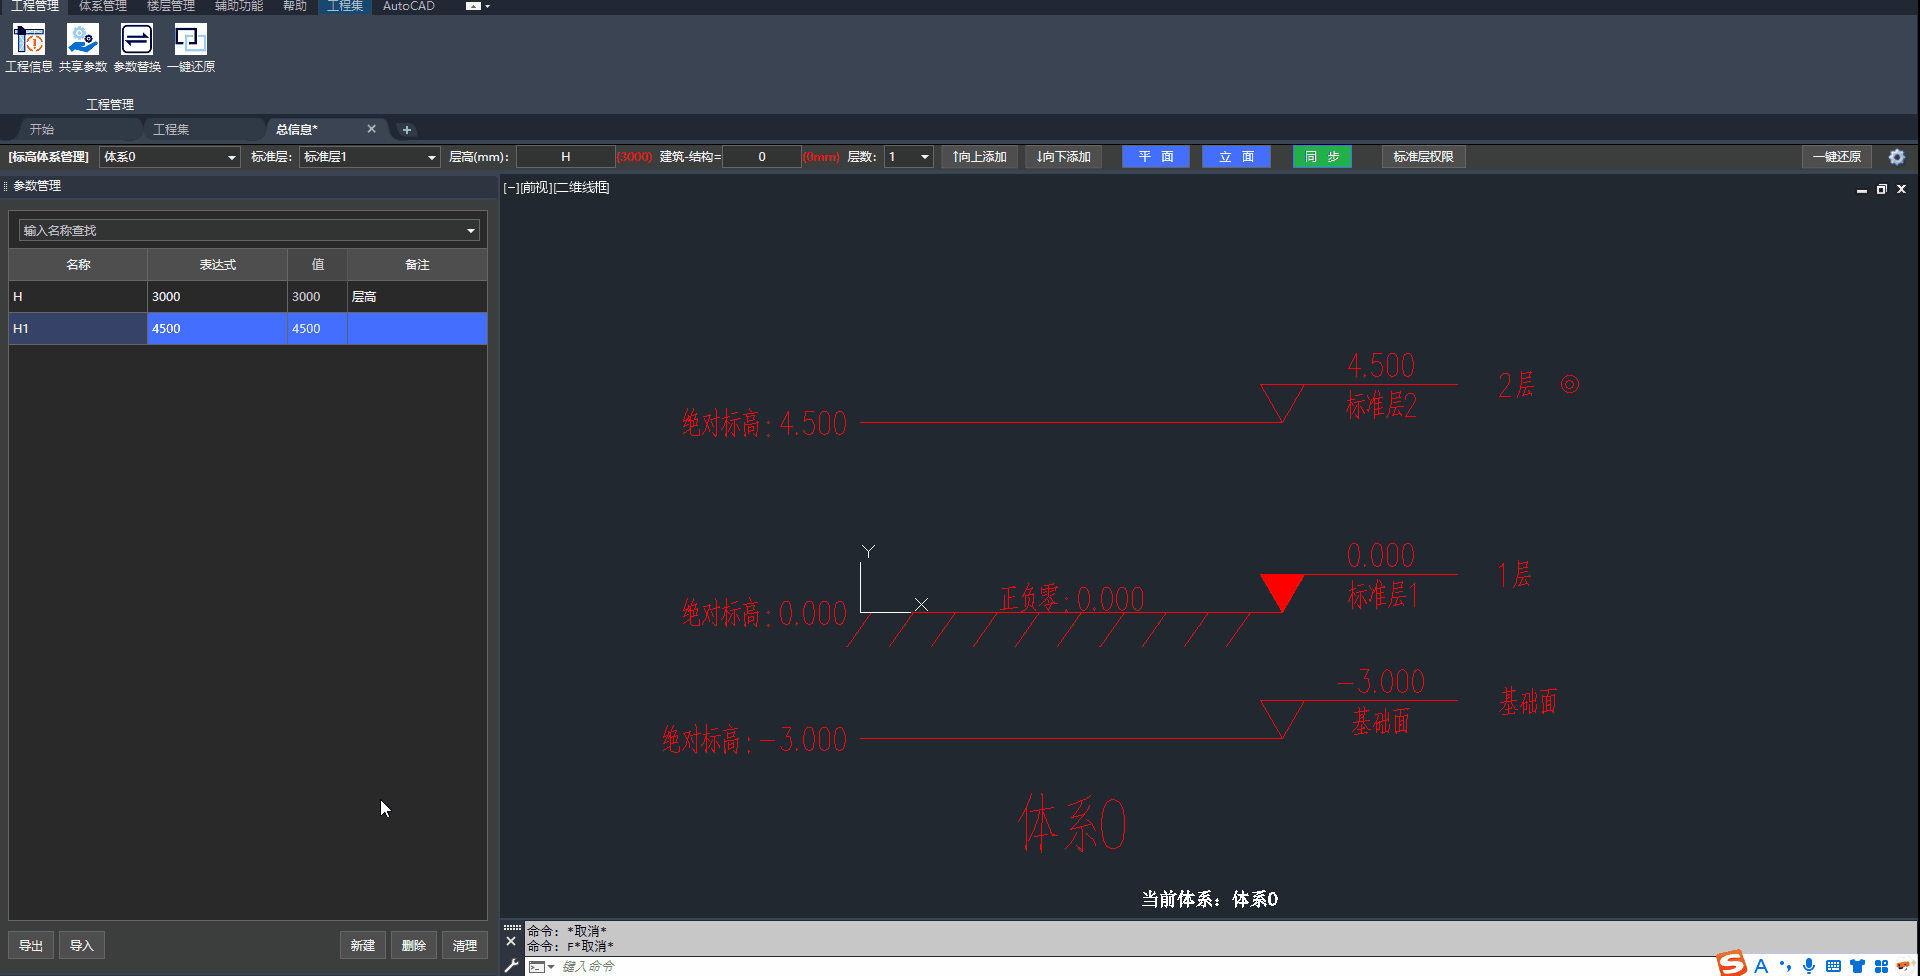
Task: Open the 楼层管理 menu
Action: point(171,6)
